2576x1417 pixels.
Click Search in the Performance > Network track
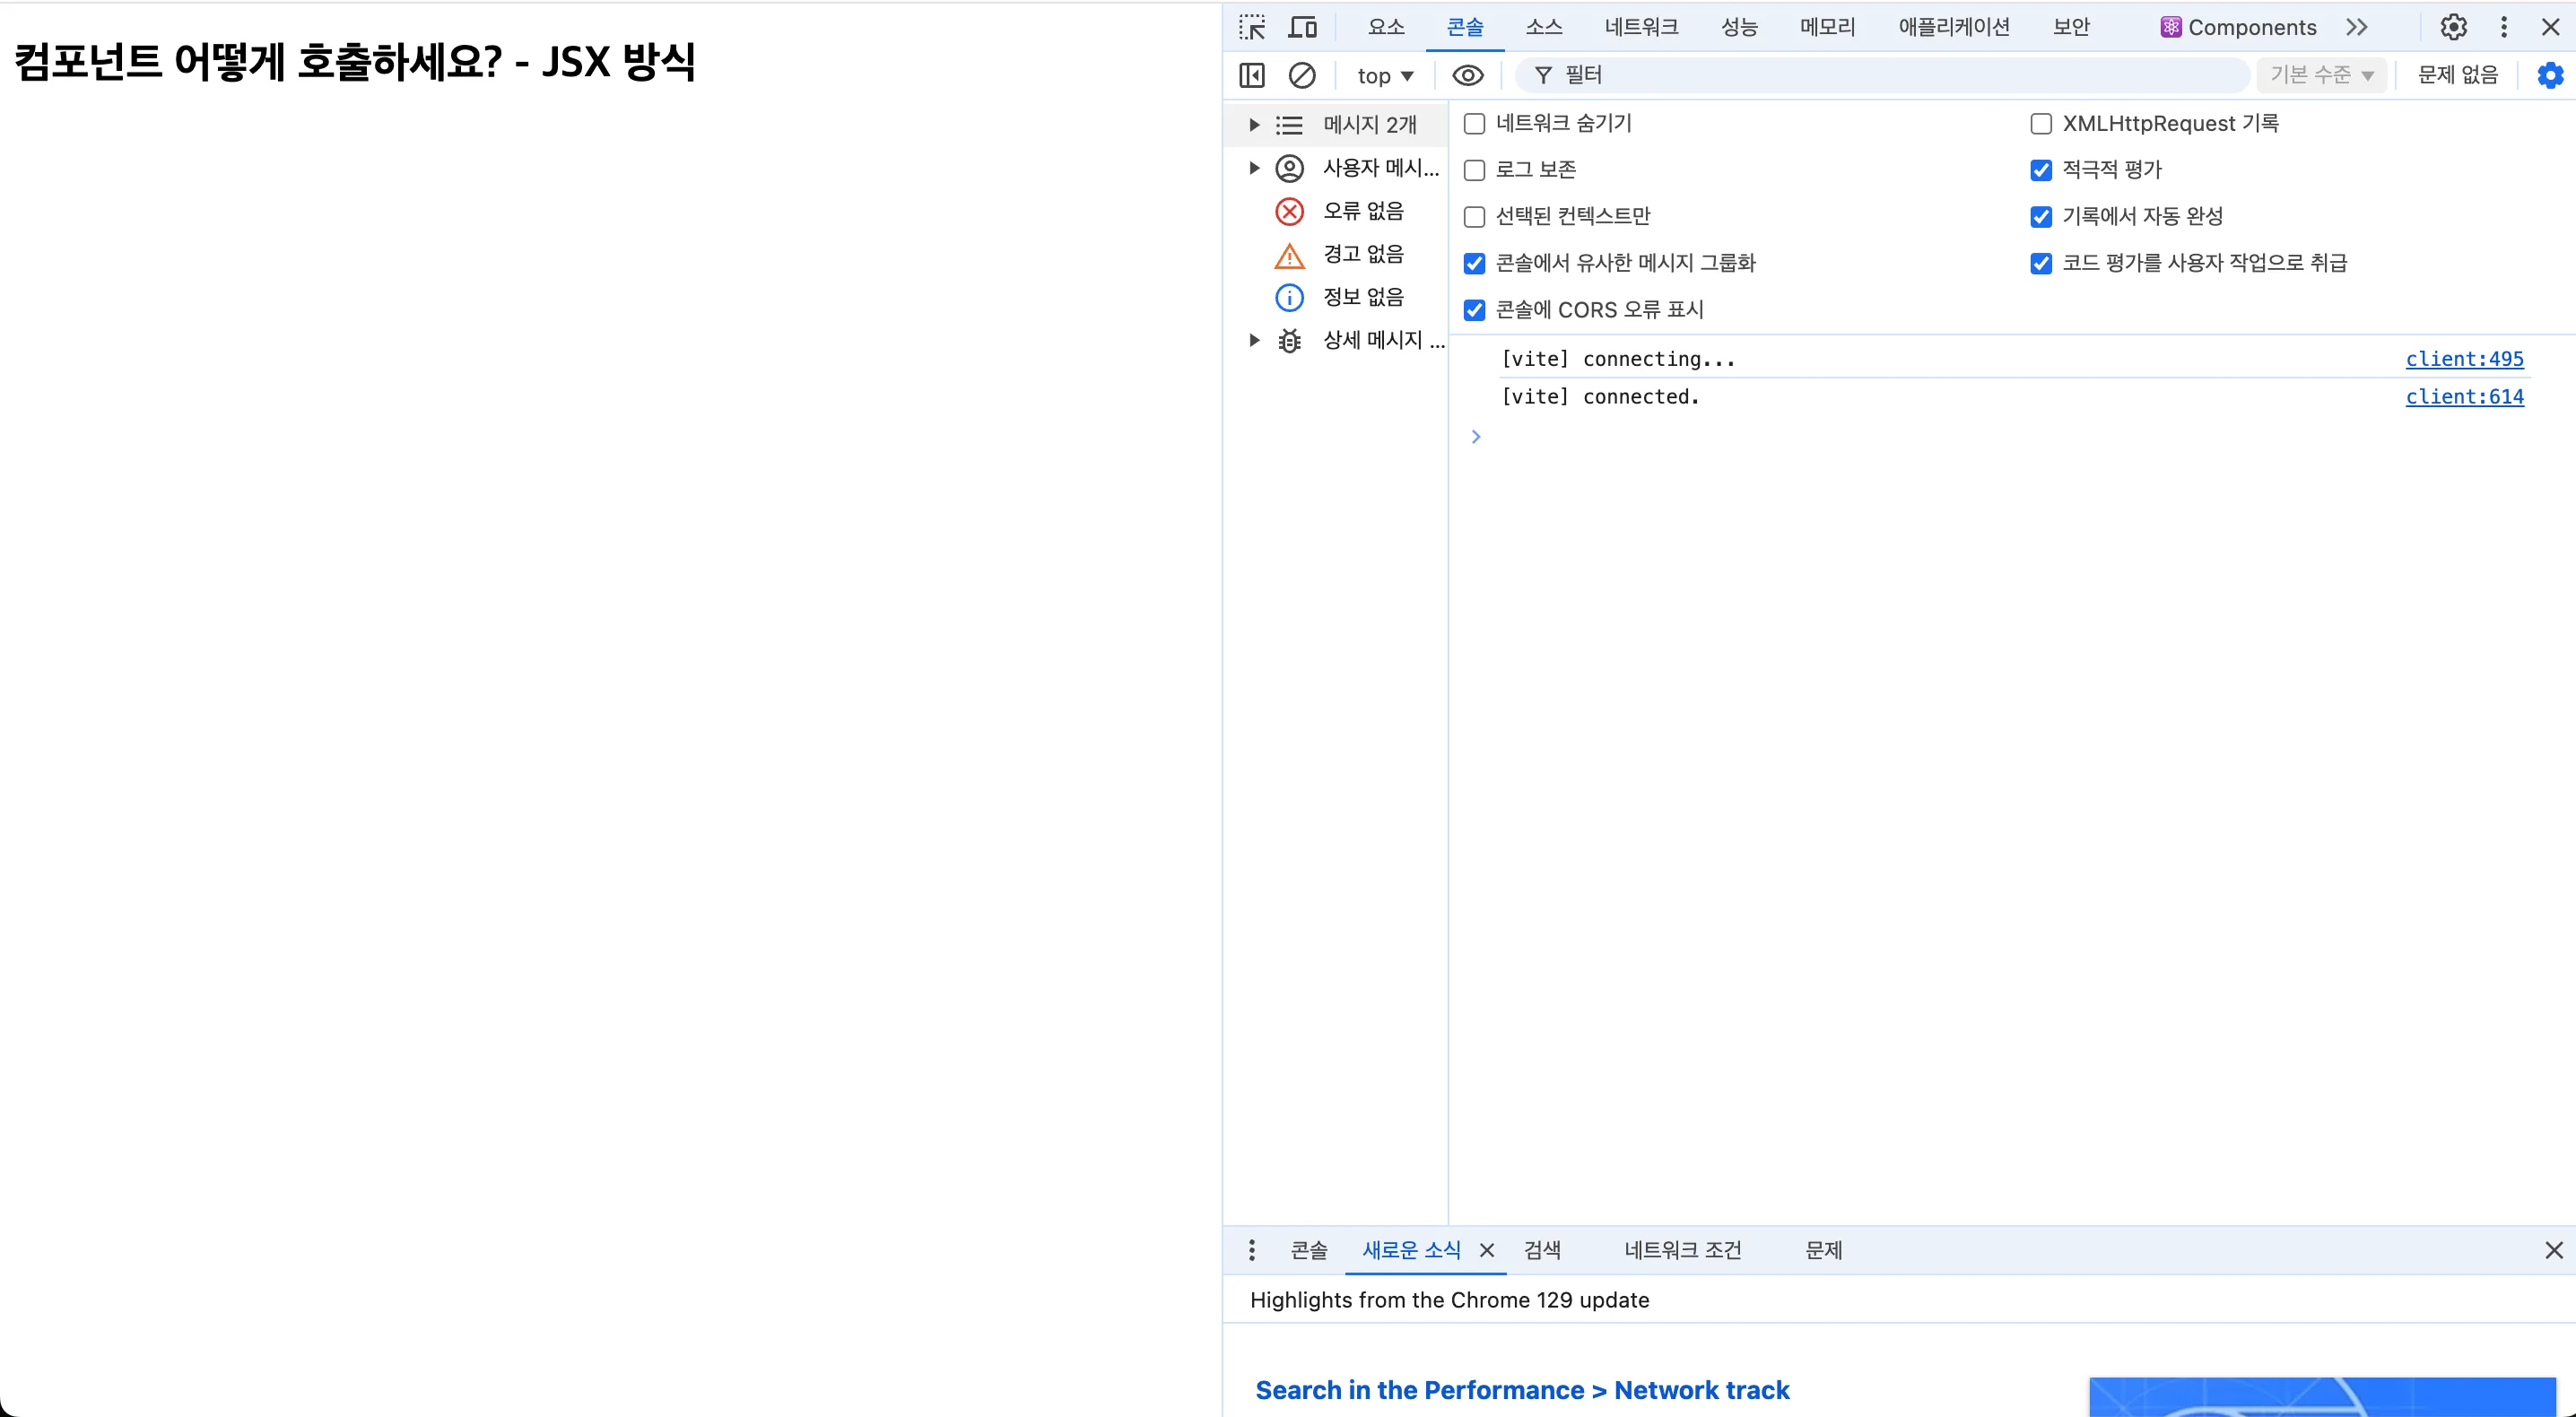click(1522, 1389)
